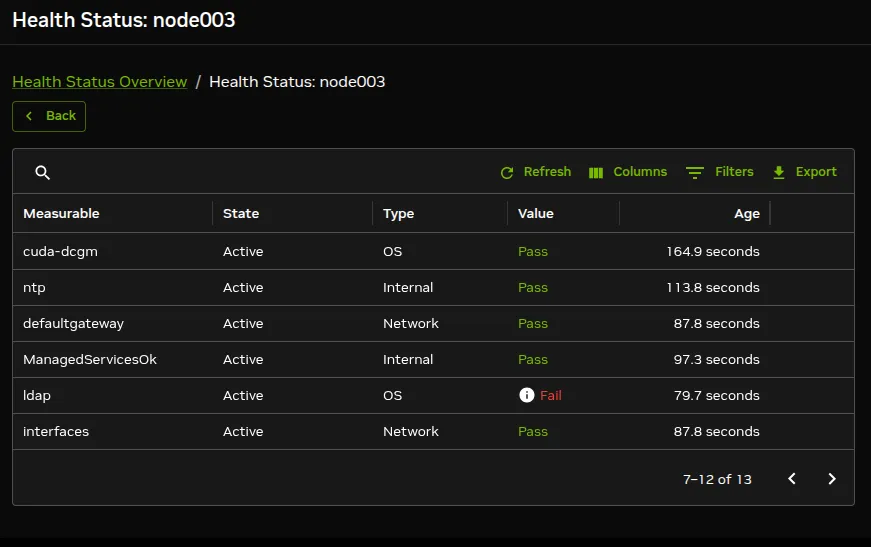The height and width of the screenshot is (547, 871).
Task: Click the 79.7 seconds age cell
Action: click(x=717, y=395)
